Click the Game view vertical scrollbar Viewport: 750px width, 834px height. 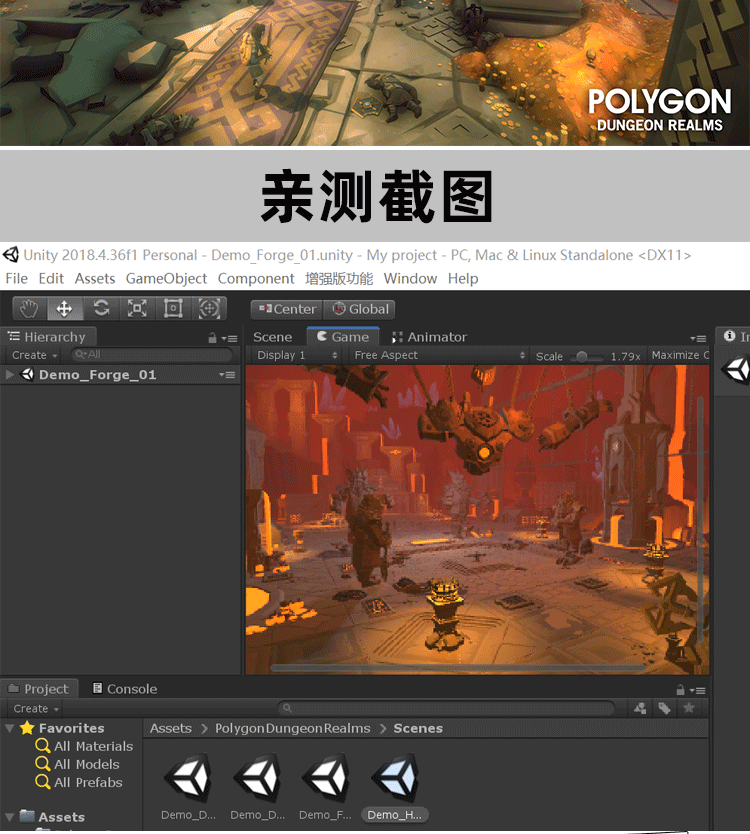point(701,519)
